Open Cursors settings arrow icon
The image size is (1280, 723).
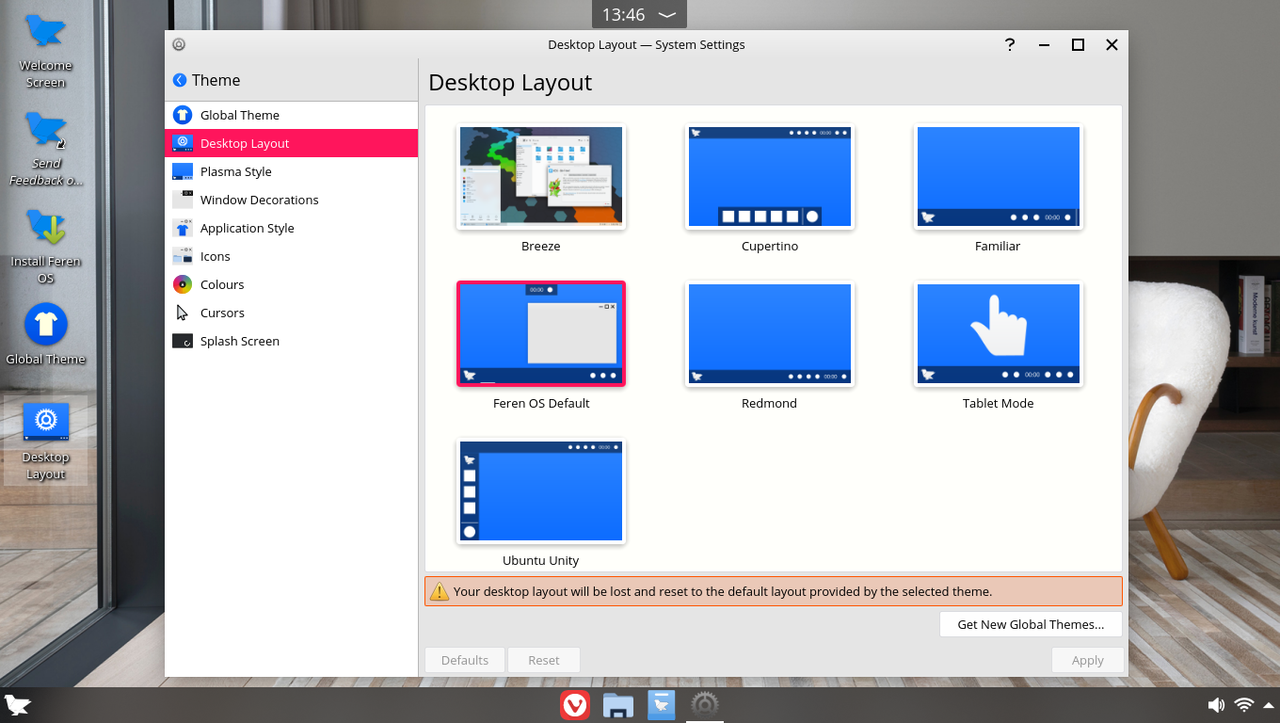182,313
